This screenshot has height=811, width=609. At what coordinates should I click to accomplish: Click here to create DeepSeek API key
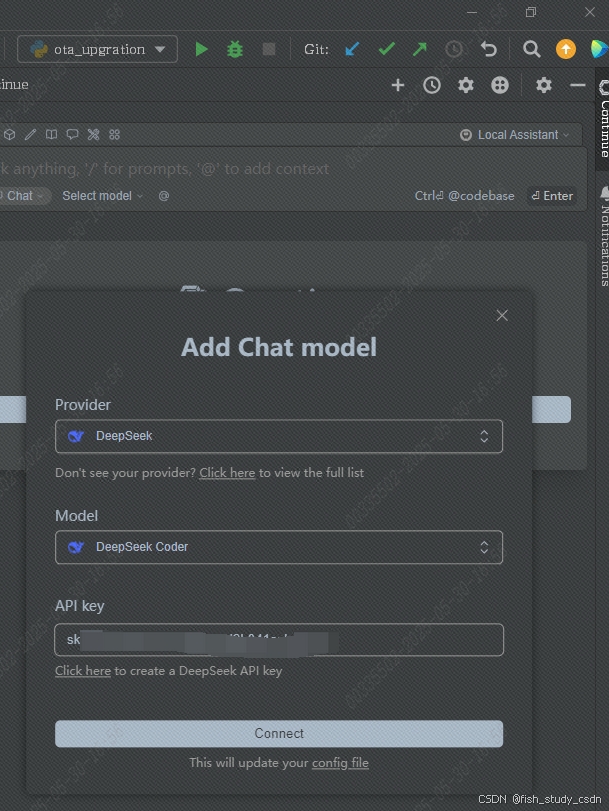click(x=83, y=671)
